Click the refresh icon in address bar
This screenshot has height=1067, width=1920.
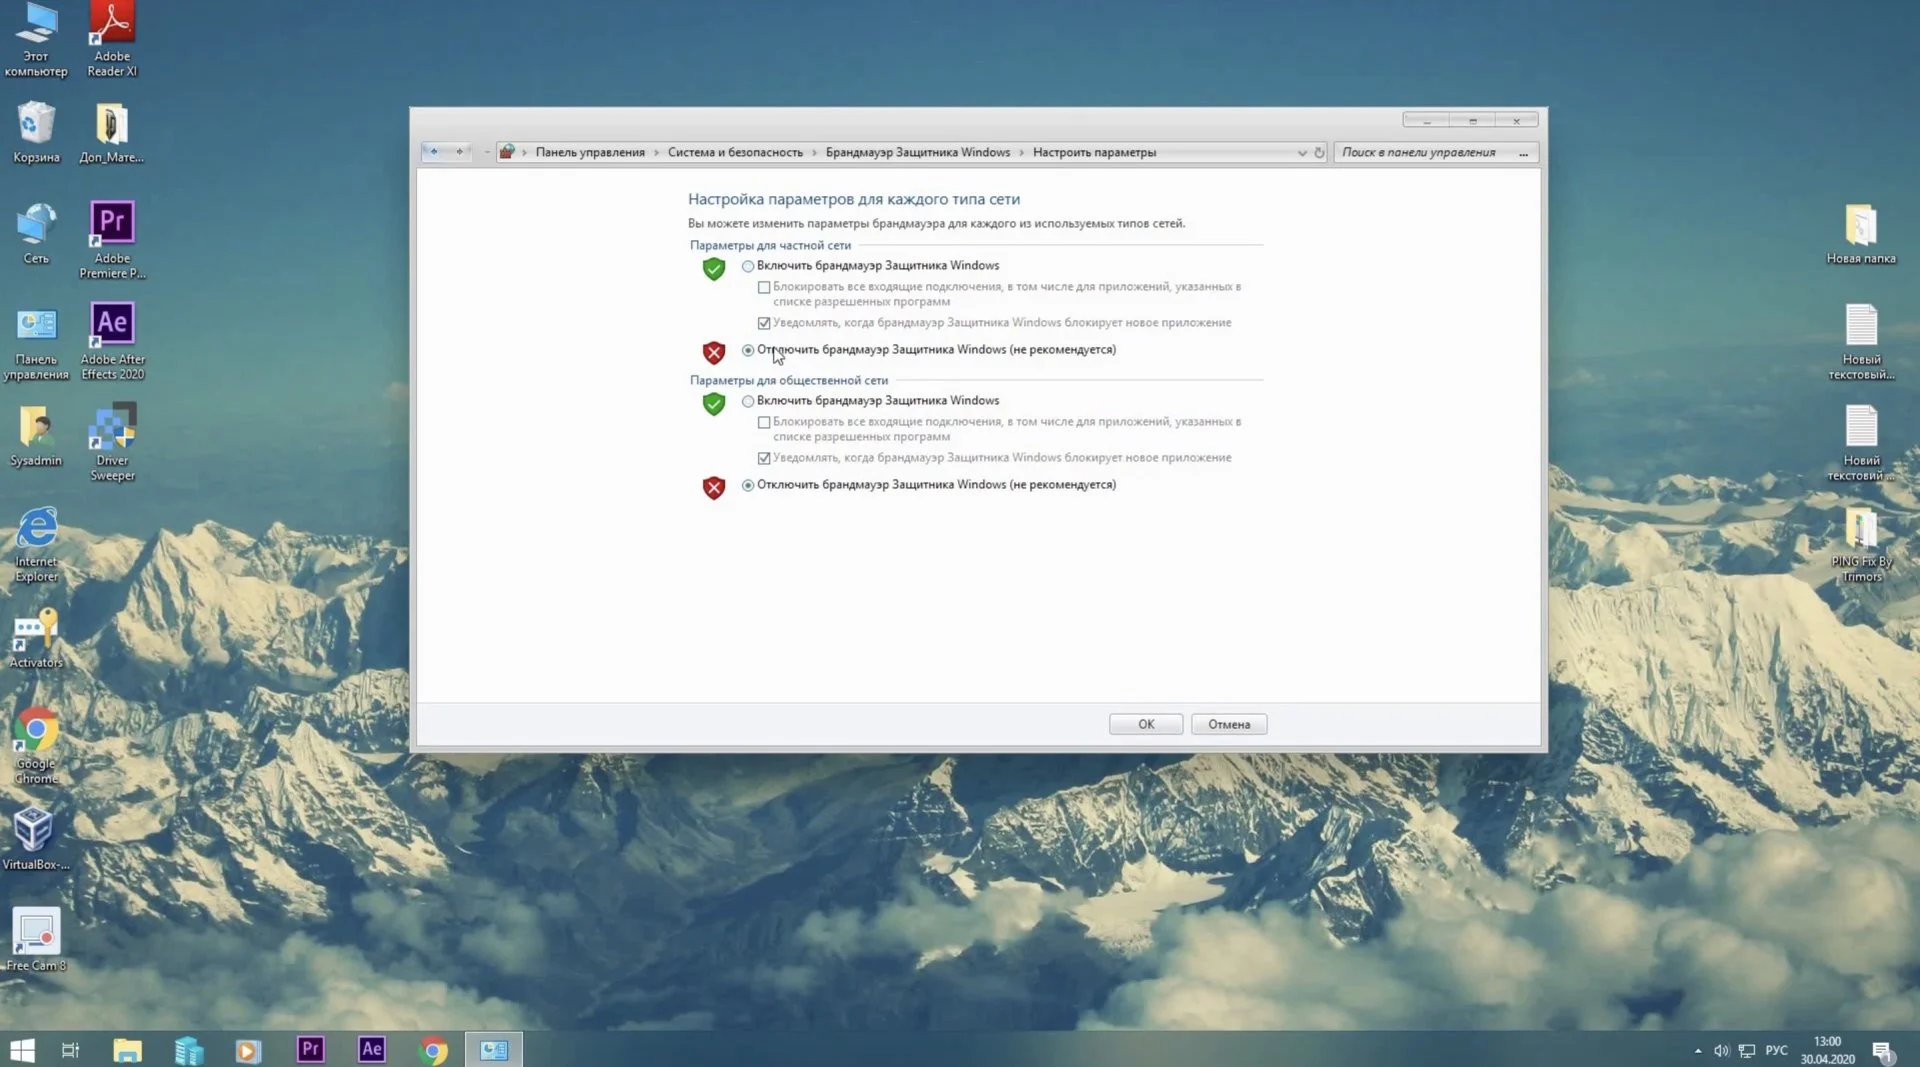[x=1319, y=152]
